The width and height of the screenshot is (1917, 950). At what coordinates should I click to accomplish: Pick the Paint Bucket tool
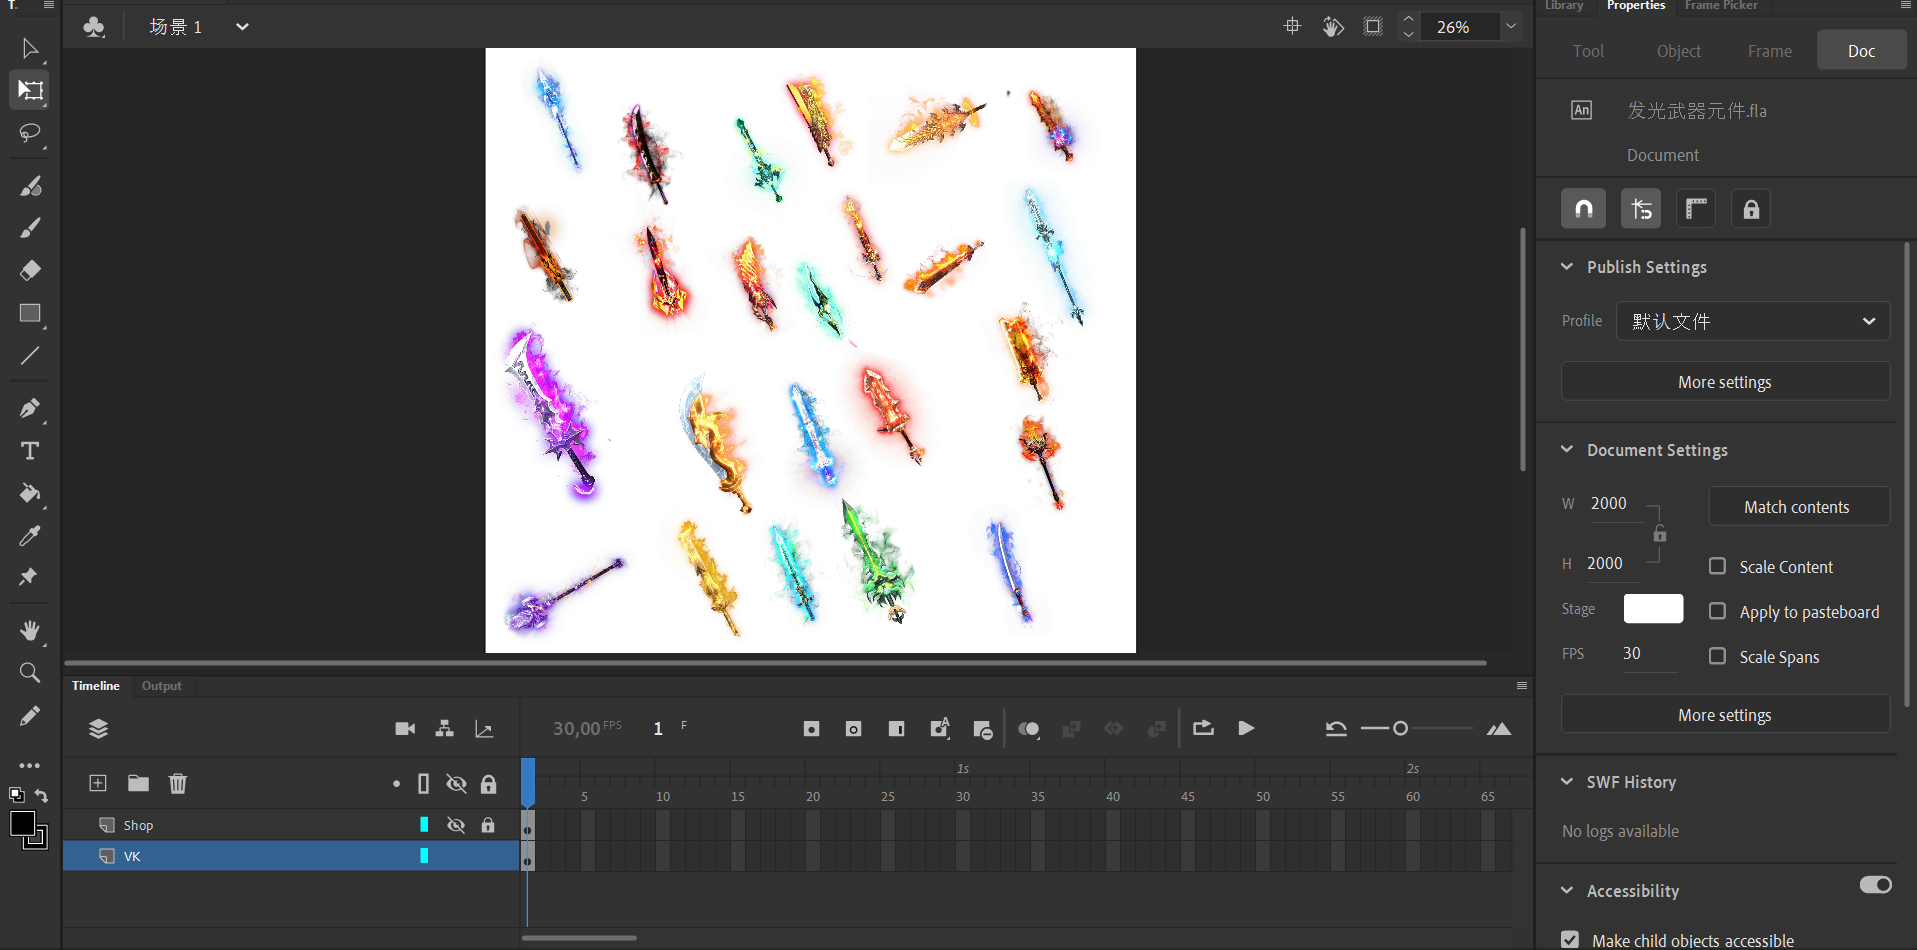click(x=30, y=493)
